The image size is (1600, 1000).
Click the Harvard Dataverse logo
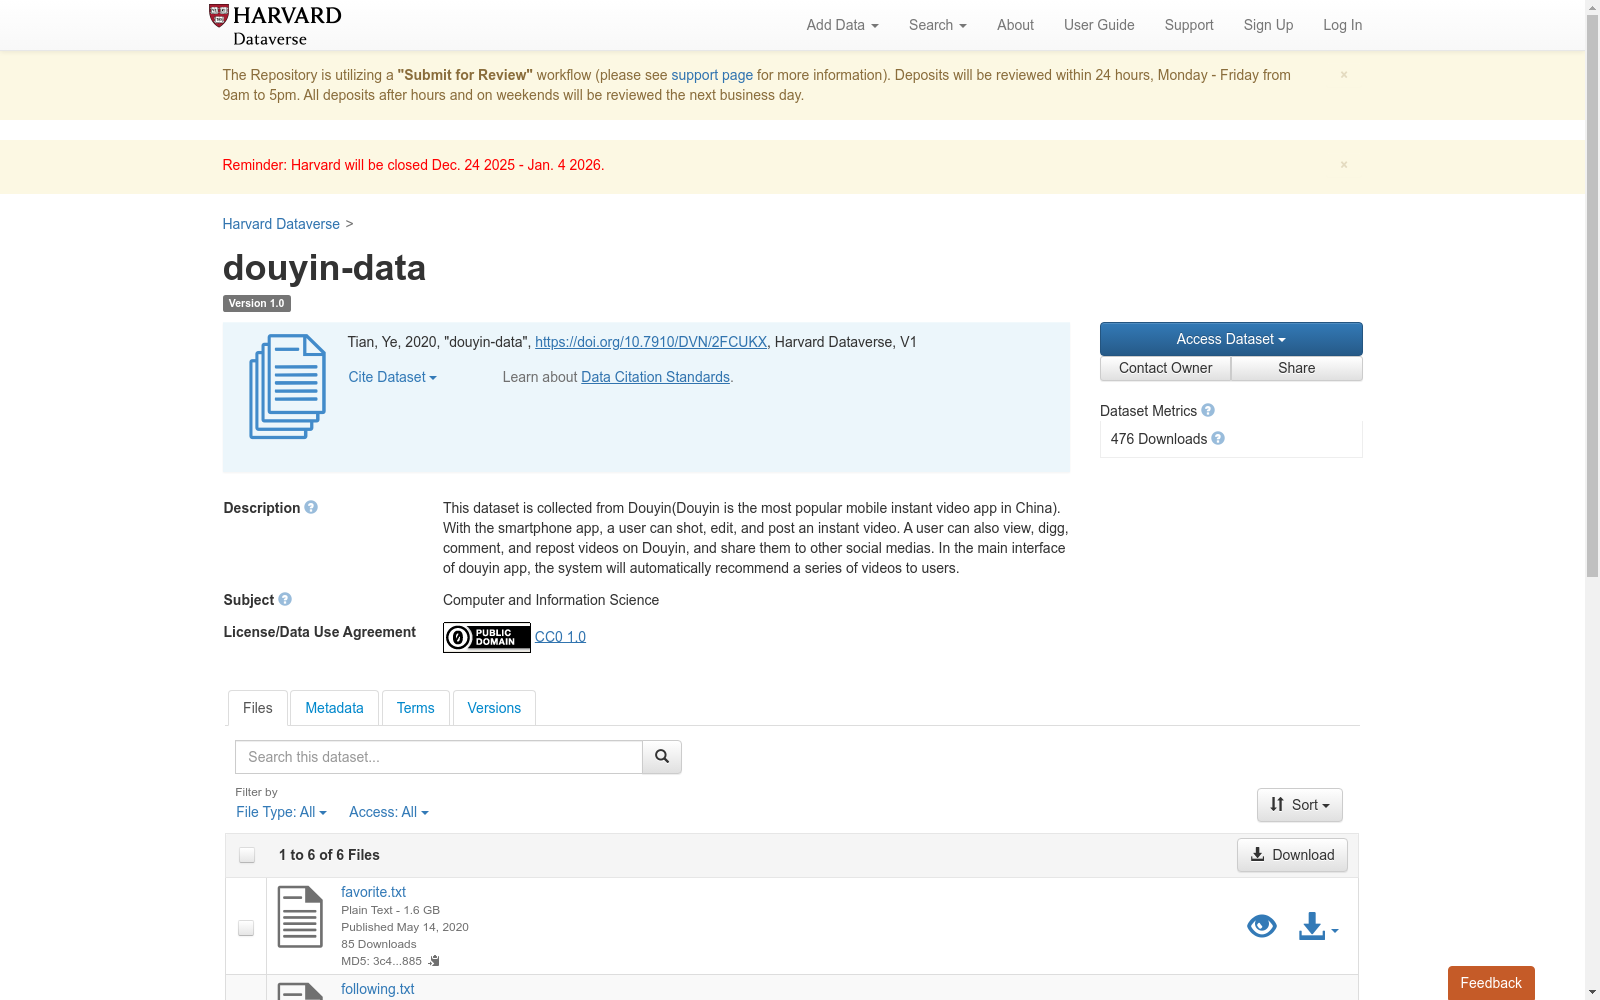[x=275, y=25]
